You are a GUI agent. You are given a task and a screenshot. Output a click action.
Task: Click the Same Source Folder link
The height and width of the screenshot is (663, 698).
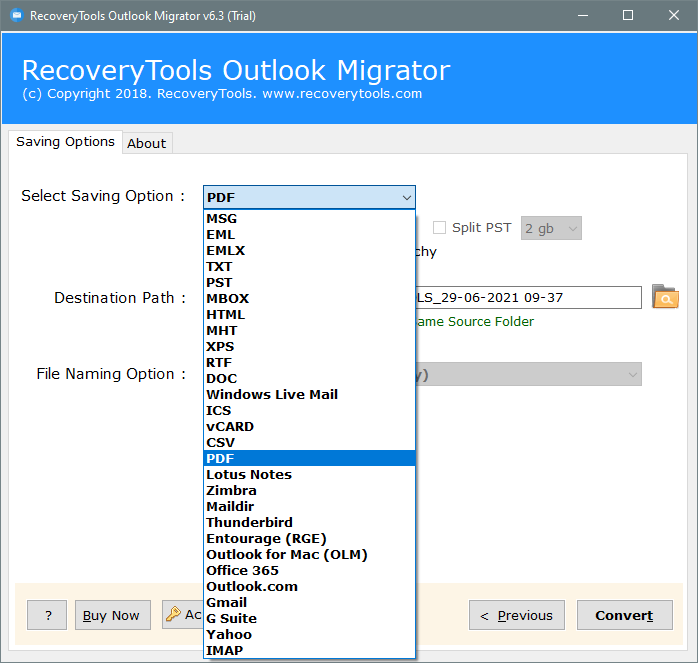[475, 321]
